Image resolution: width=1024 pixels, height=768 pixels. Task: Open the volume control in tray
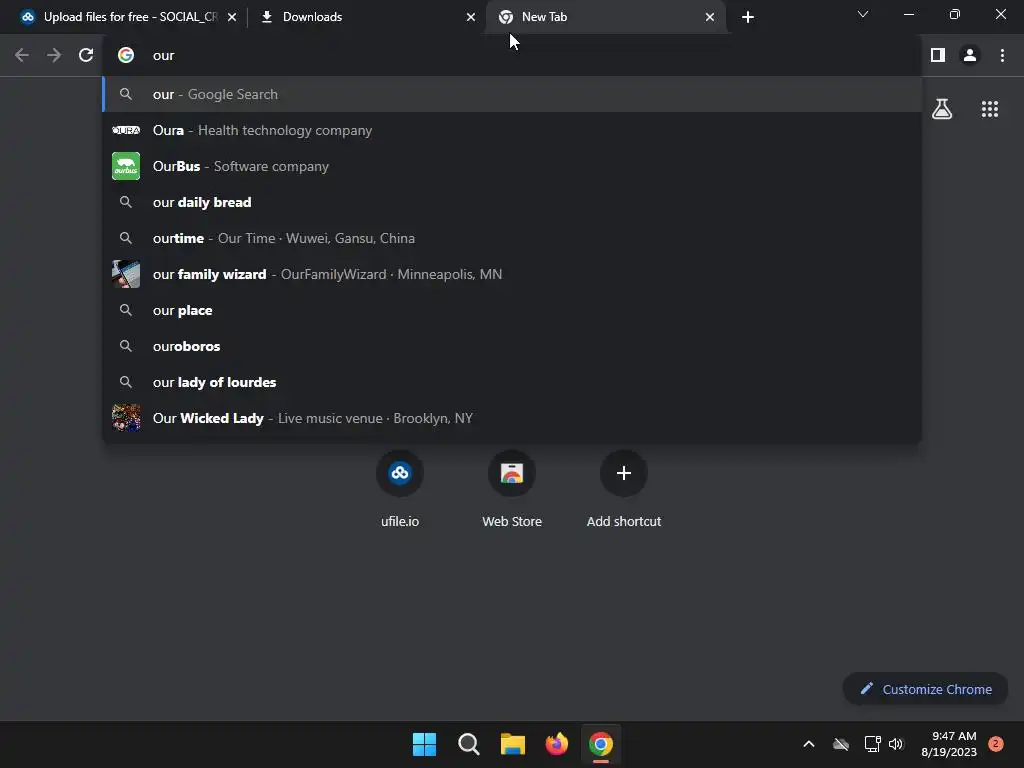896,744
